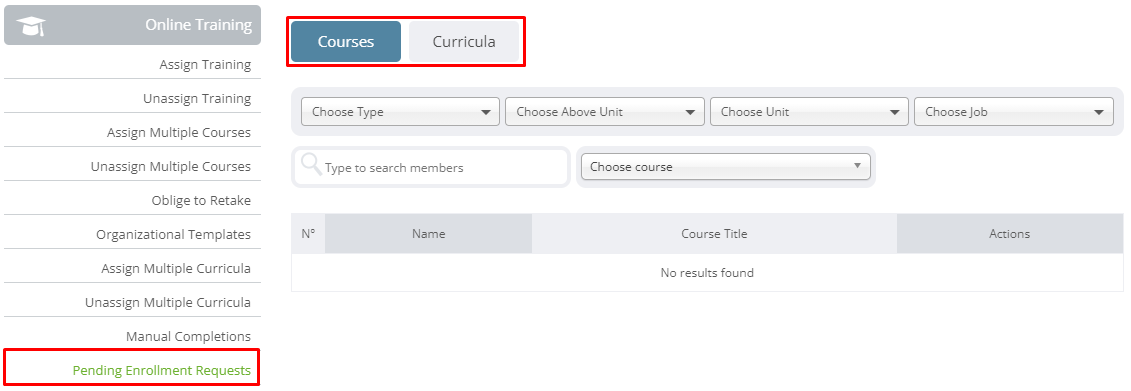Viewport: 1131px width, 391px height.
Task: Click the N° column header
Action: (309, 234)
